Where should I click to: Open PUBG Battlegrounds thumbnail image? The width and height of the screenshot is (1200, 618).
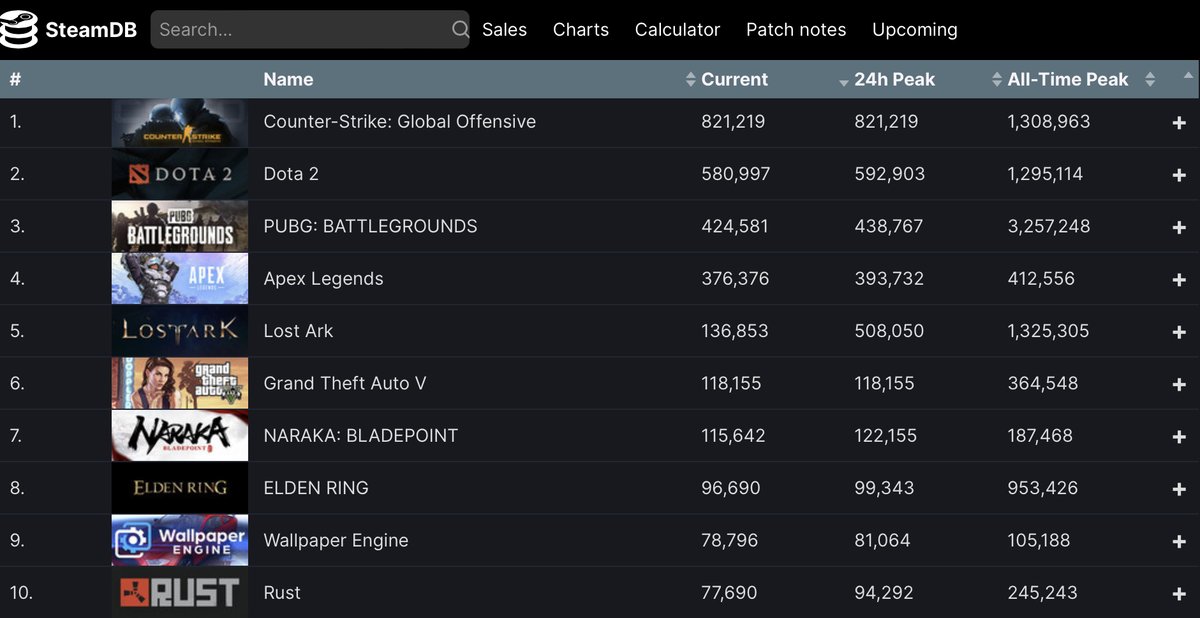tap(180, 226)
